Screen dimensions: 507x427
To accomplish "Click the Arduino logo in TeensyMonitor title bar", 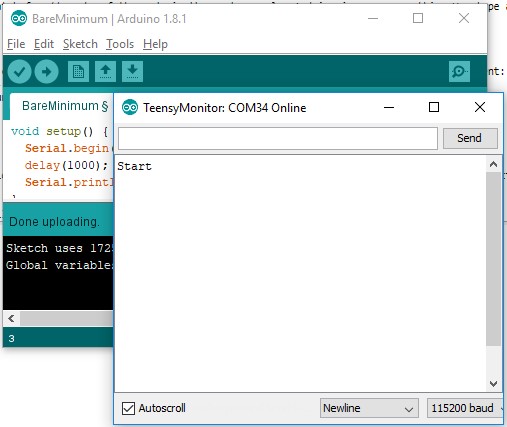I will point(130,107).
